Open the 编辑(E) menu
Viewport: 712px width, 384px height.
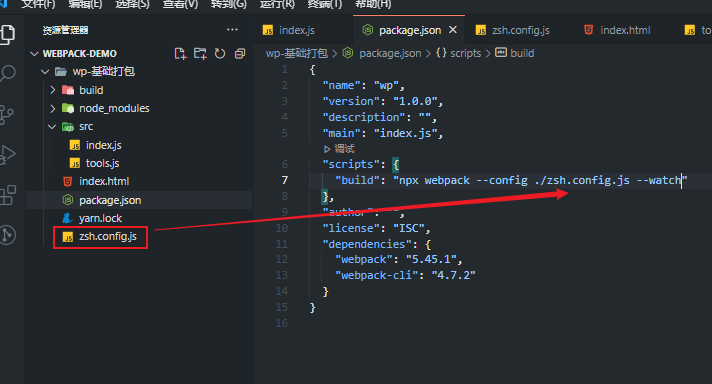[85, 5]
